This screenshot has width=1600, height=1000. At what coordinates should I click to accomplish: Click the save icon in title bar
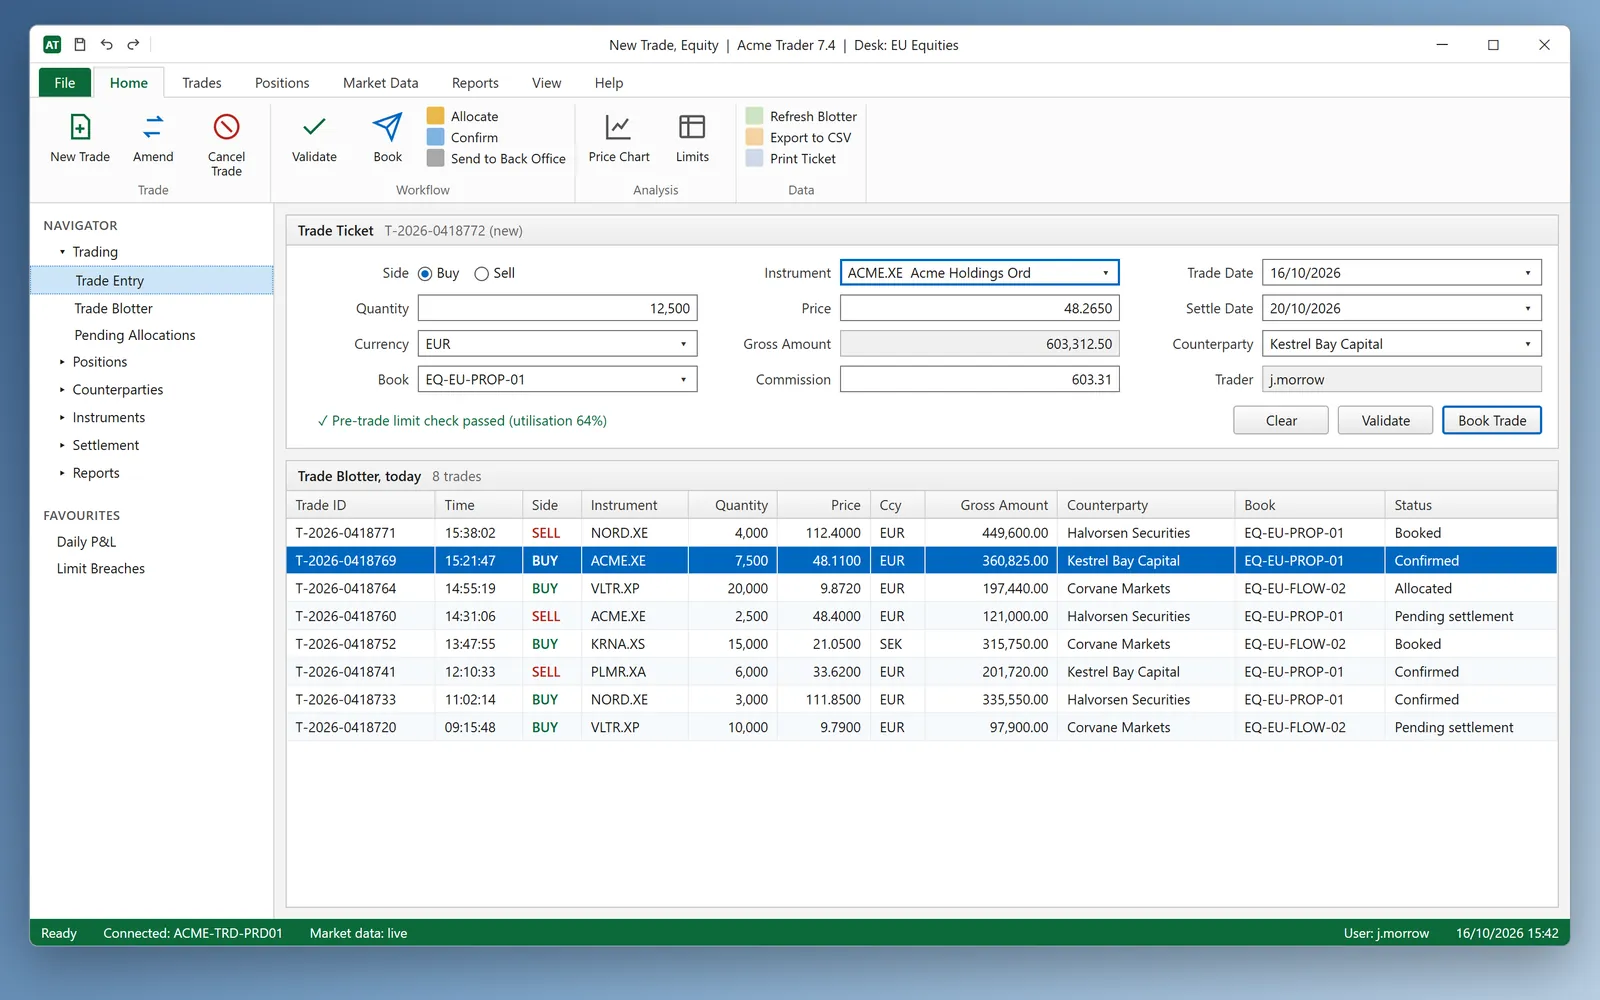pyautogui.click(x=80, y=45)
